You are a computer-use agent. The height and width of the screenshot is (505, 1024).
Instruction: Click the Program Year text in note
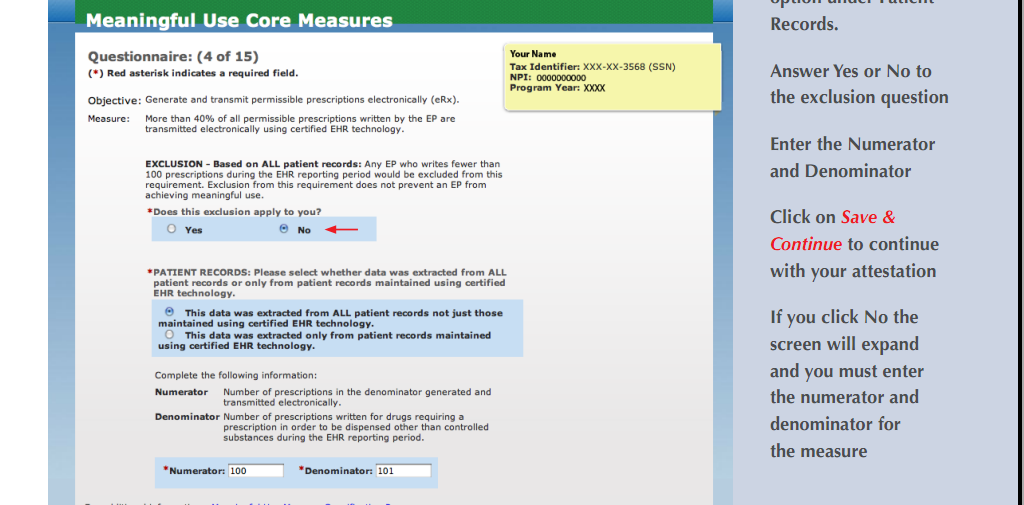[557, 88]
